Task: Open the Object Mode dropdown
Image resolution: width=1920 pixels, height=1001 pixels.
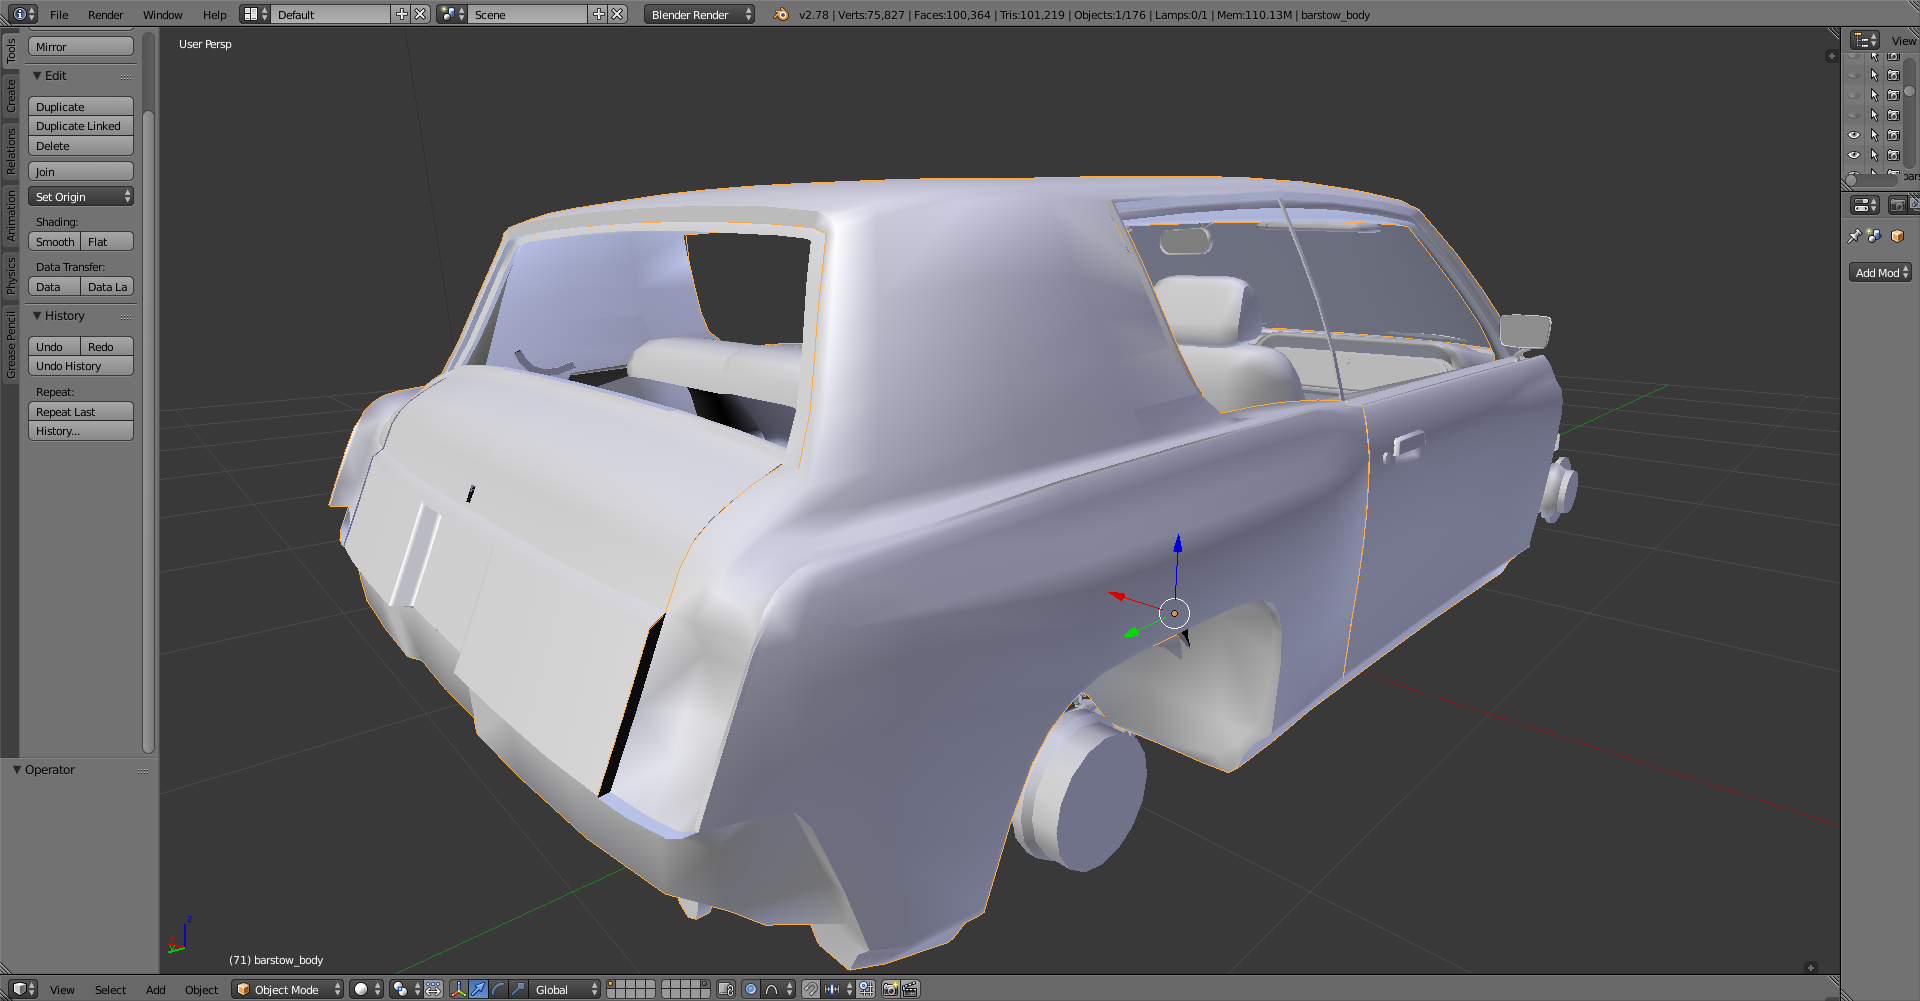Action: [287, 989]
